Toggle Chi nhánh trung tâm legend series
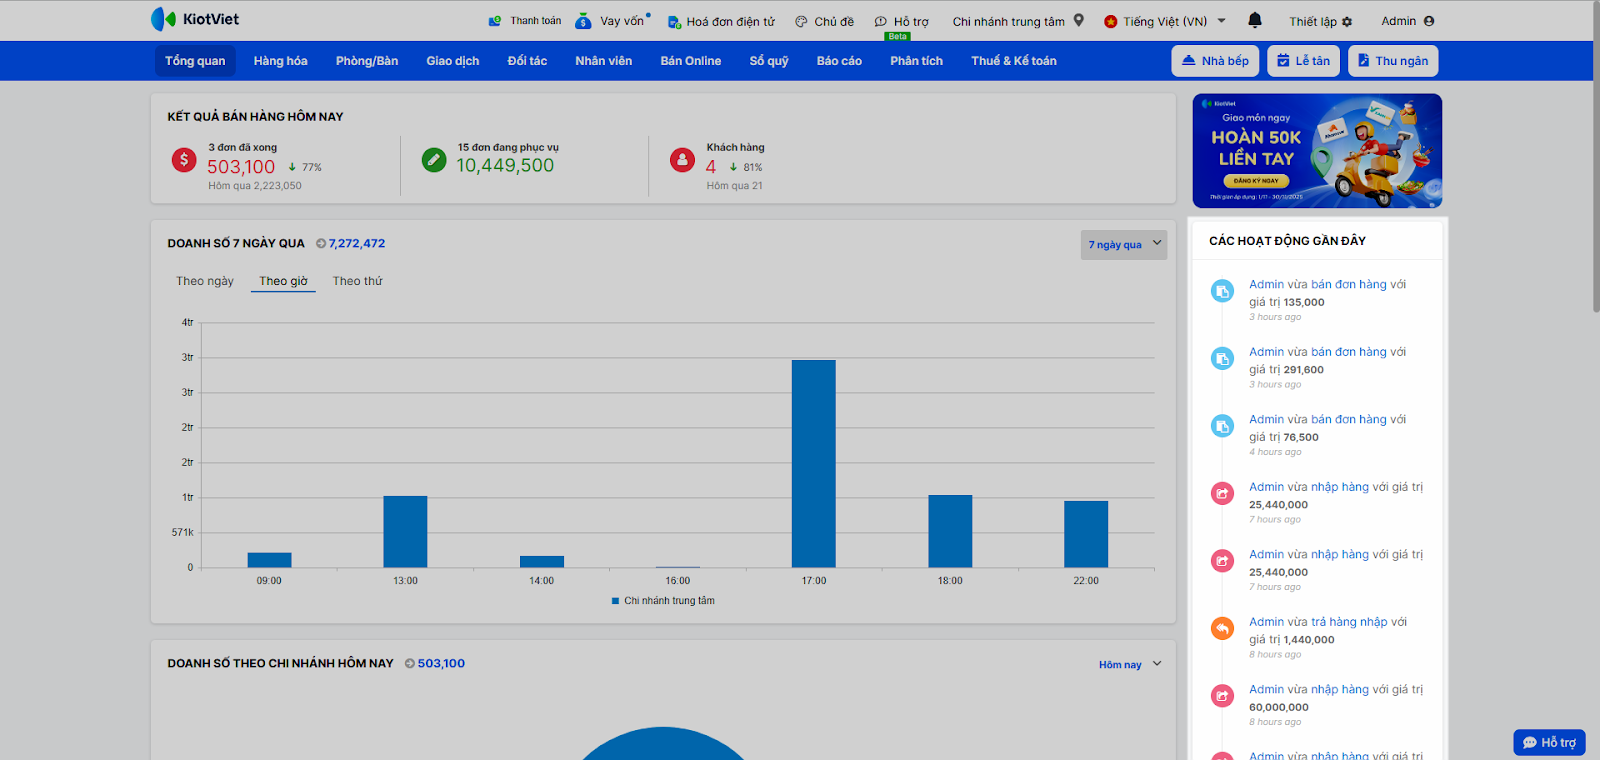The width and height of the screenshot is (1600, 760). 663,601
